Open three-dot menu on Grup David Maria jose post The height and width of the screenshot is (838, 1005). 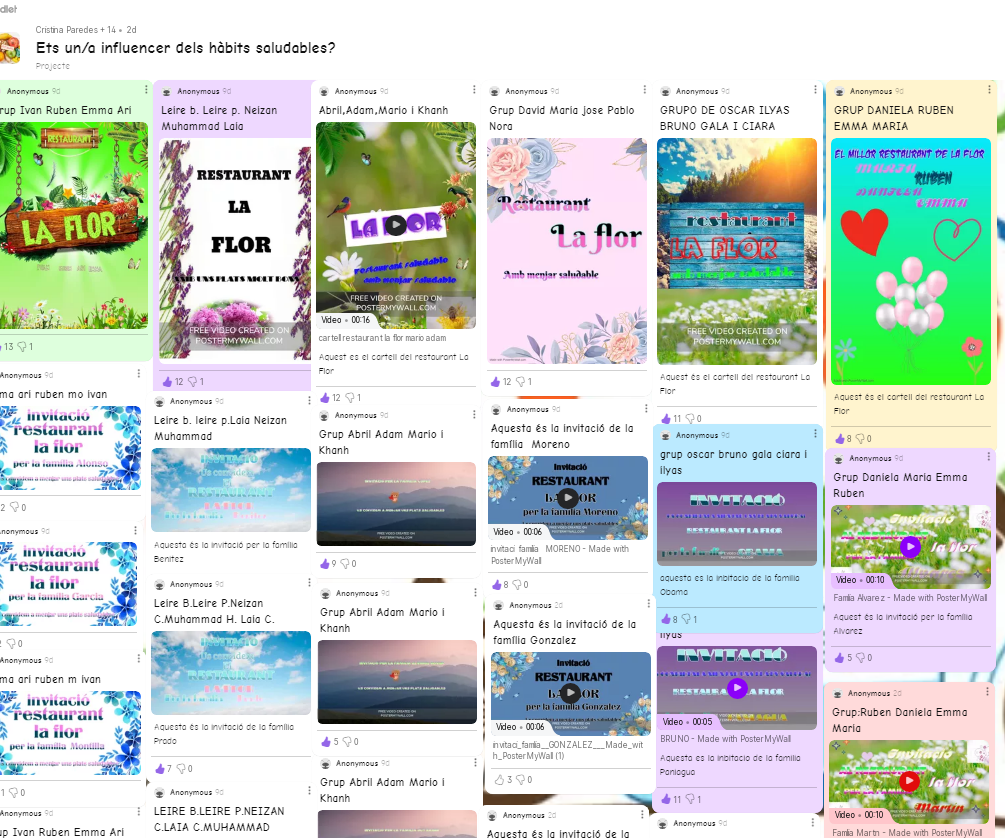[646, 92]
